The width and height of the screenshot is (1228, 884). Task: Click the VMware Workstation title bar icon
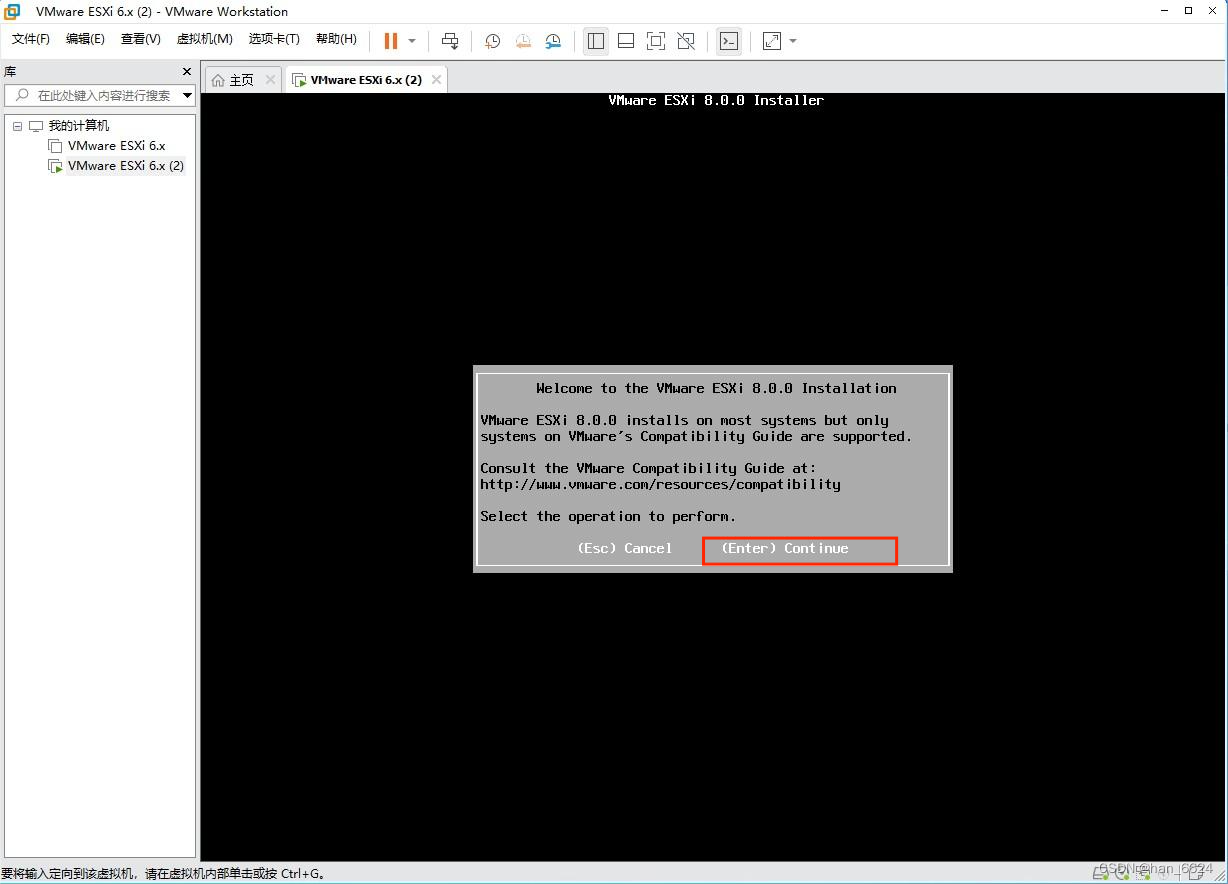(x=13, y=12)
